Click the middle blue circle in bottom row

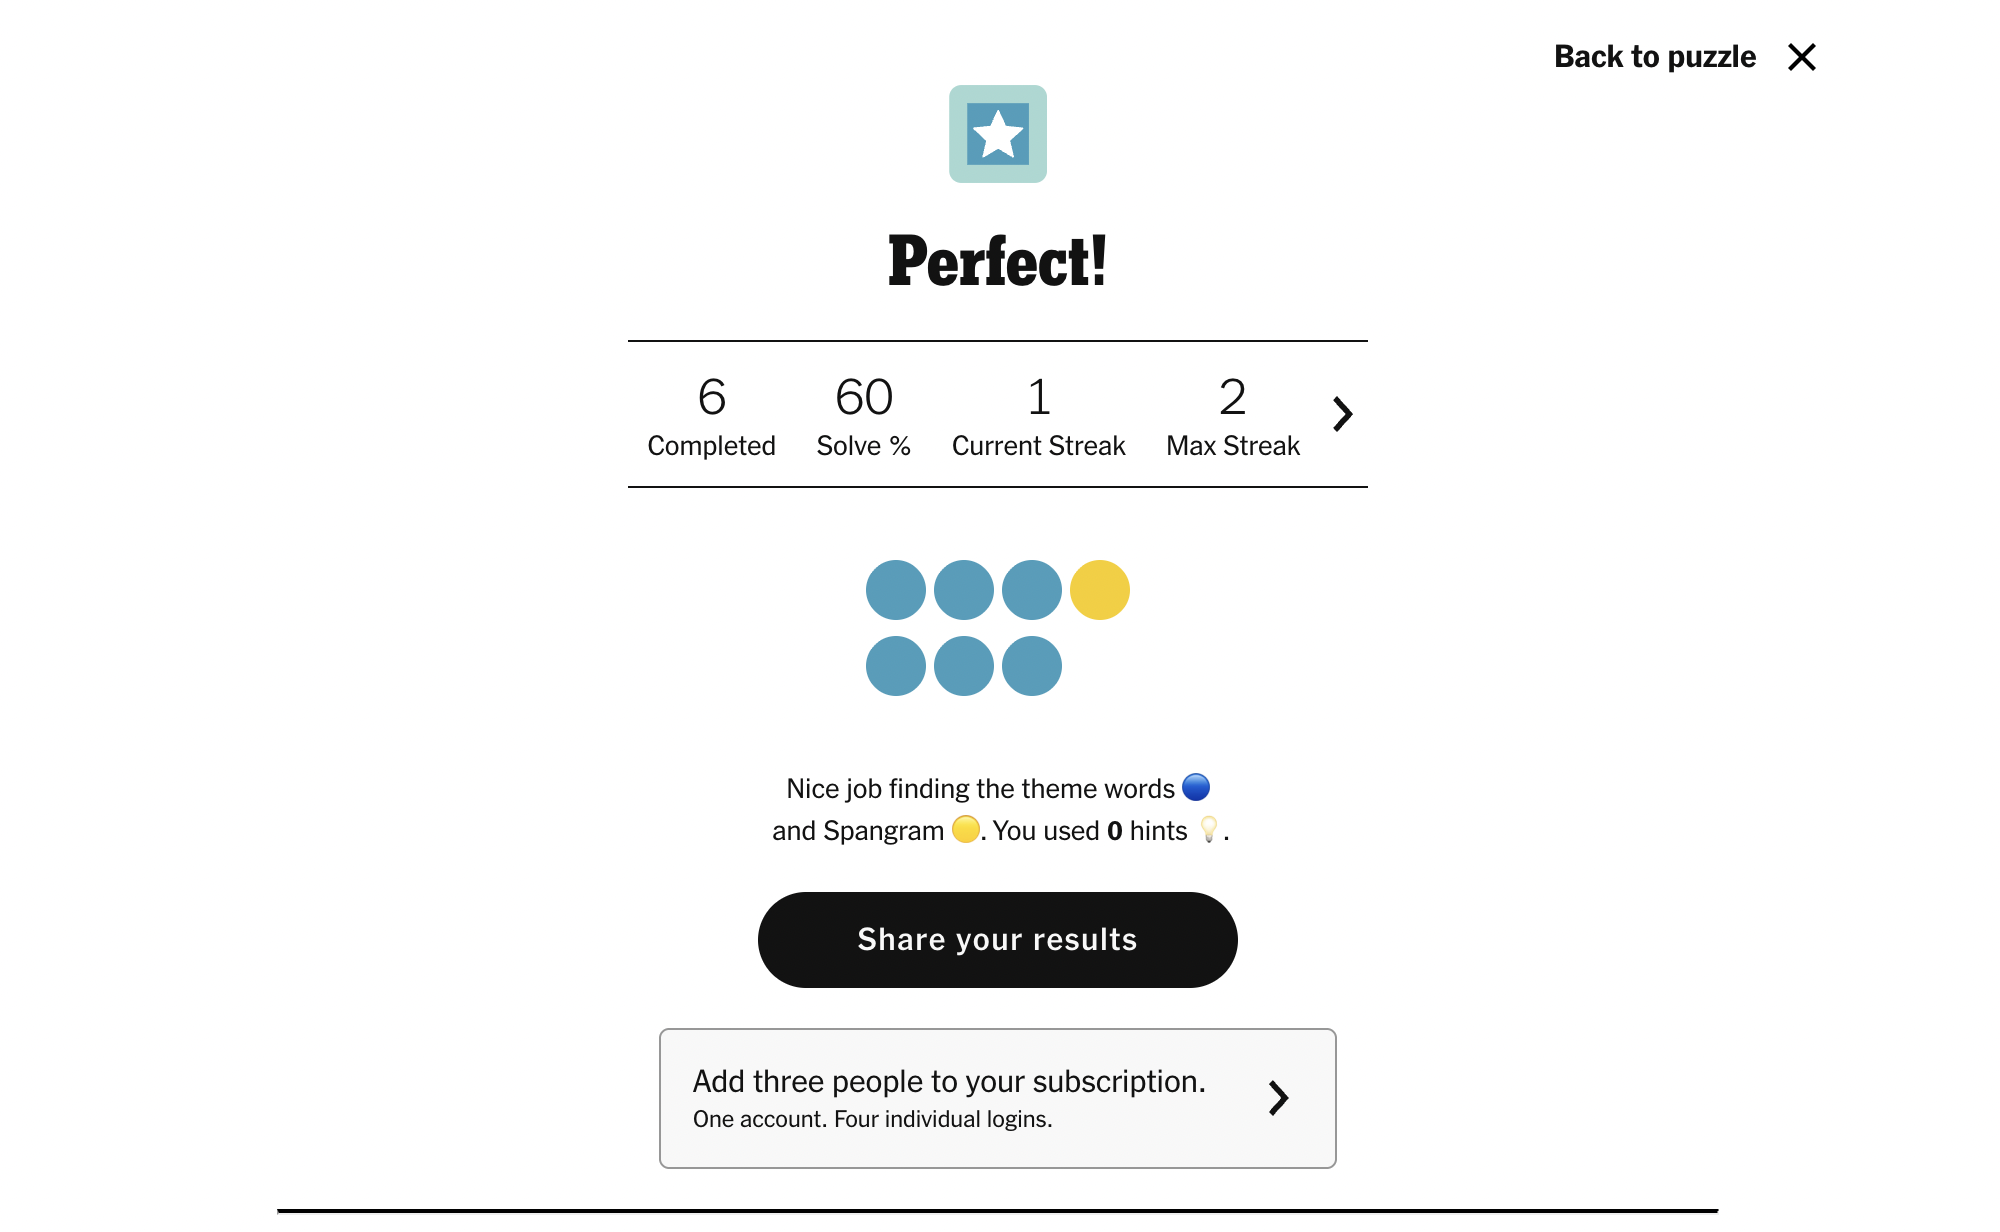(x=963, y=666)
